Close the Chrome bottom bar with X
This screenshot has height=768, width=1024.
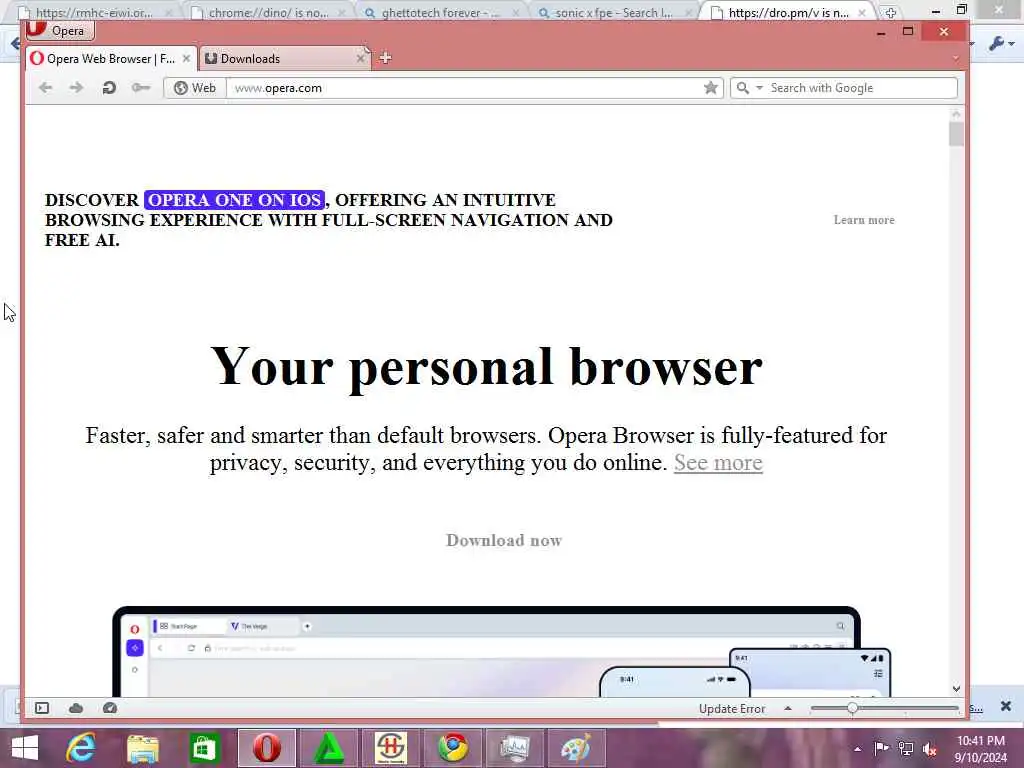[1006, 706]
